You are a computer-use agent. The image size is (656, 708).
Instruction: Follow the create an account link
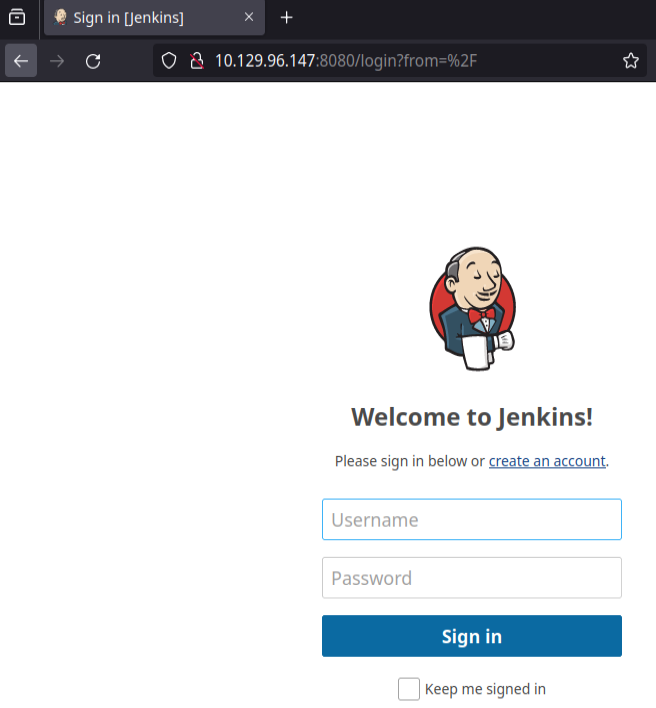tap(547, 461)
